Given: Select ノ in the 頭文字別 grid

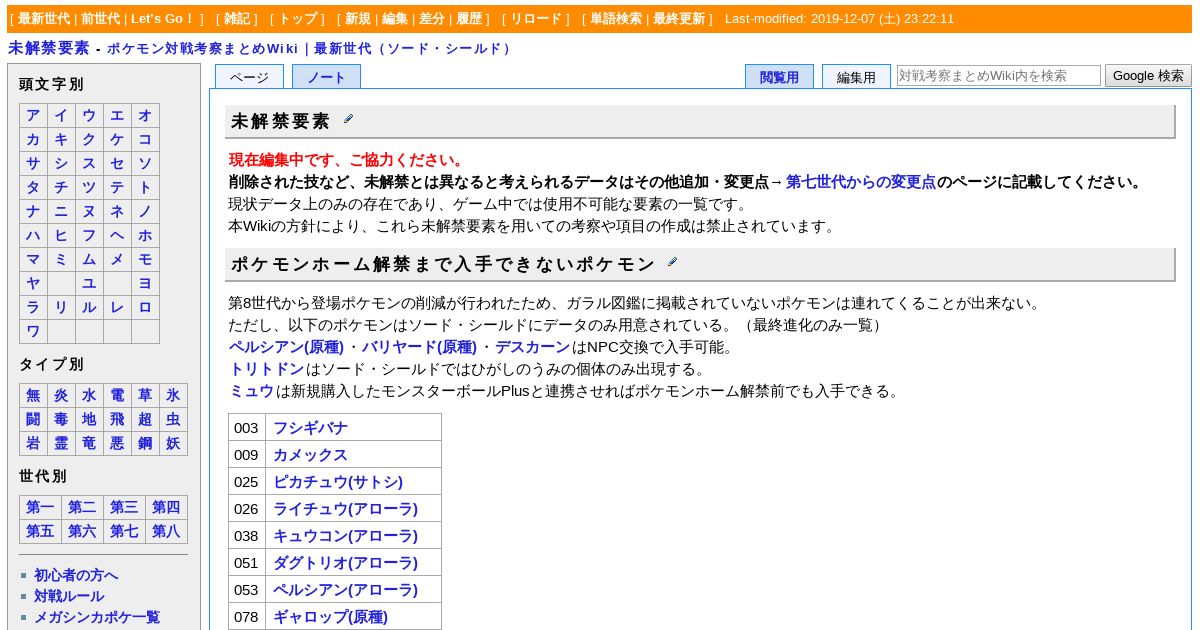Looking at the screenshot, I should (x=145, y=211).
